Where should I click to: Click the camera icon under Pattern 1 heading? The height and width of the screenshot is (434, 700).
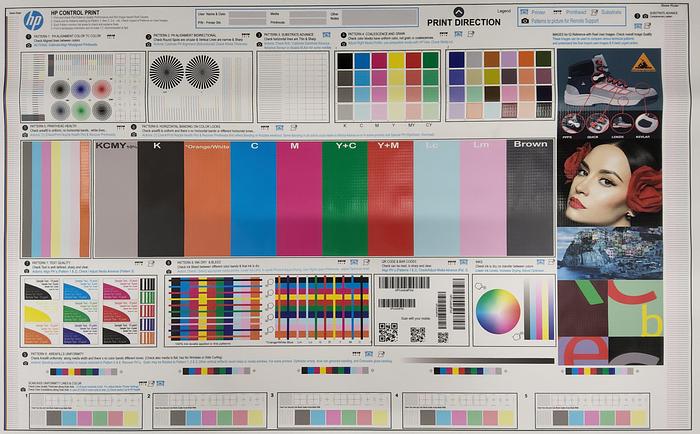29,45
